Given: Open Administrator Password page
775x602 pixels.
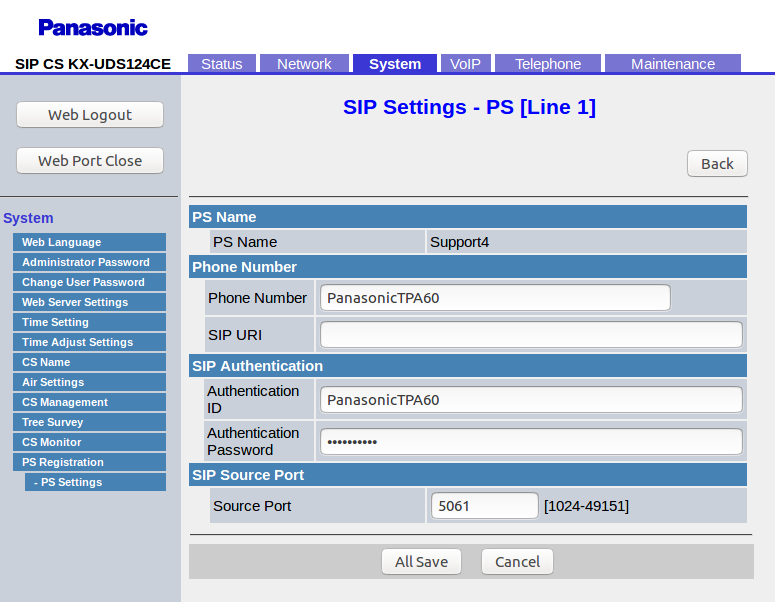Looking at the screenshot, I should coord(89,262).
